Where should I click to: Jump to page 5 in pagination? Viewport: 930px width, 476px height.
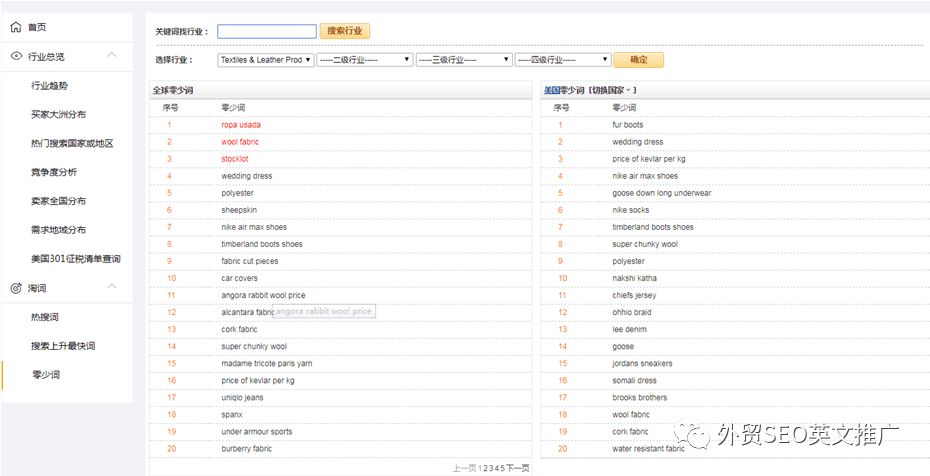[x=502, y=468]
